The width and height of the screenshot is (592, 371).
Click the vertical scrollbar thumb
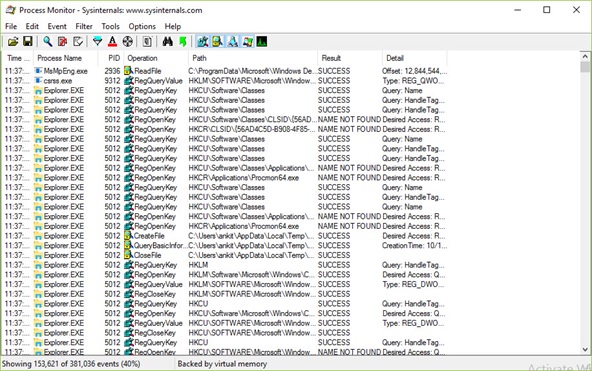(585, 67)
